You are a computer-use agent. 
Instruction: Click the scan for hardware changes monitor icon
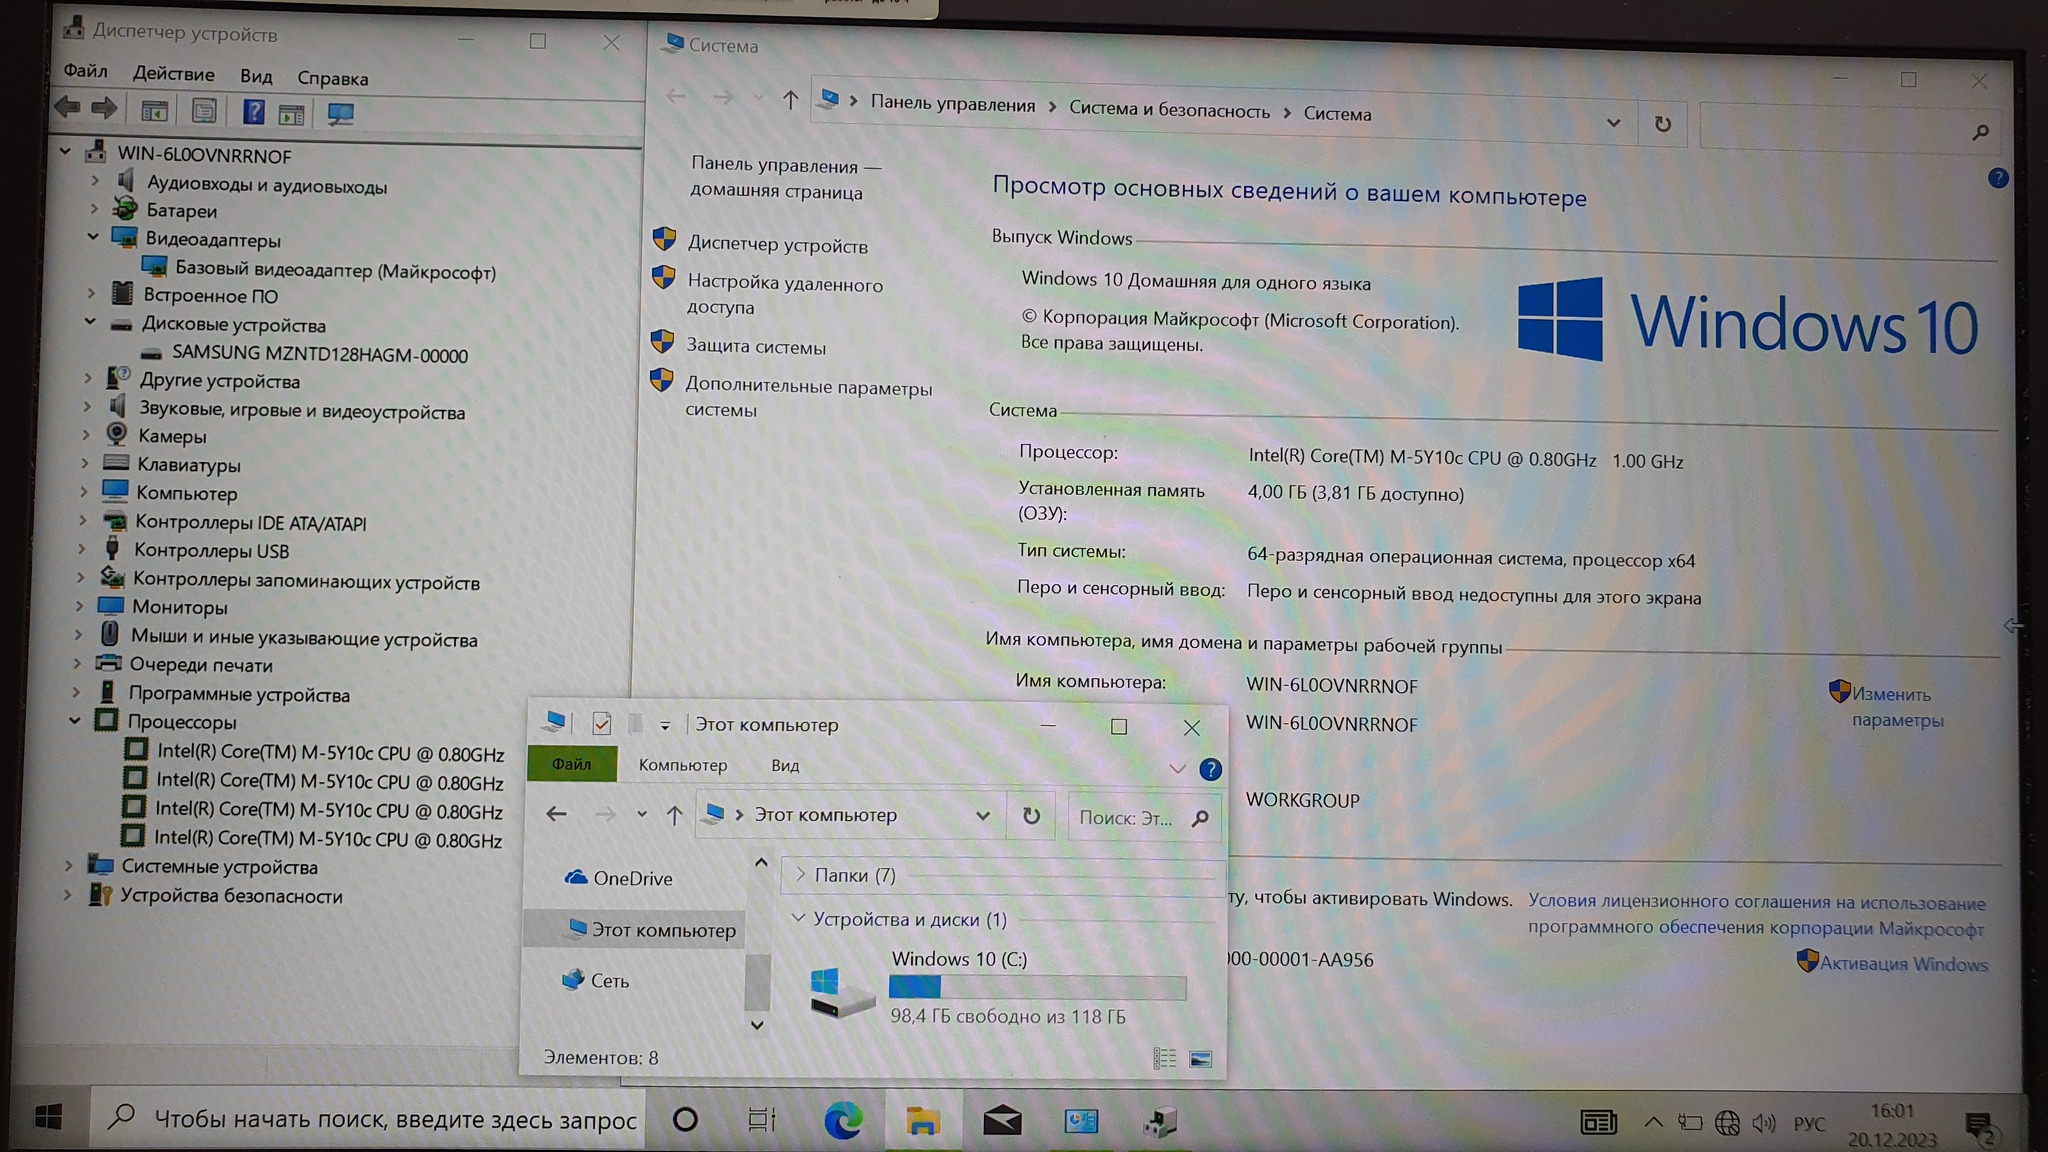[x=340, y=114]
